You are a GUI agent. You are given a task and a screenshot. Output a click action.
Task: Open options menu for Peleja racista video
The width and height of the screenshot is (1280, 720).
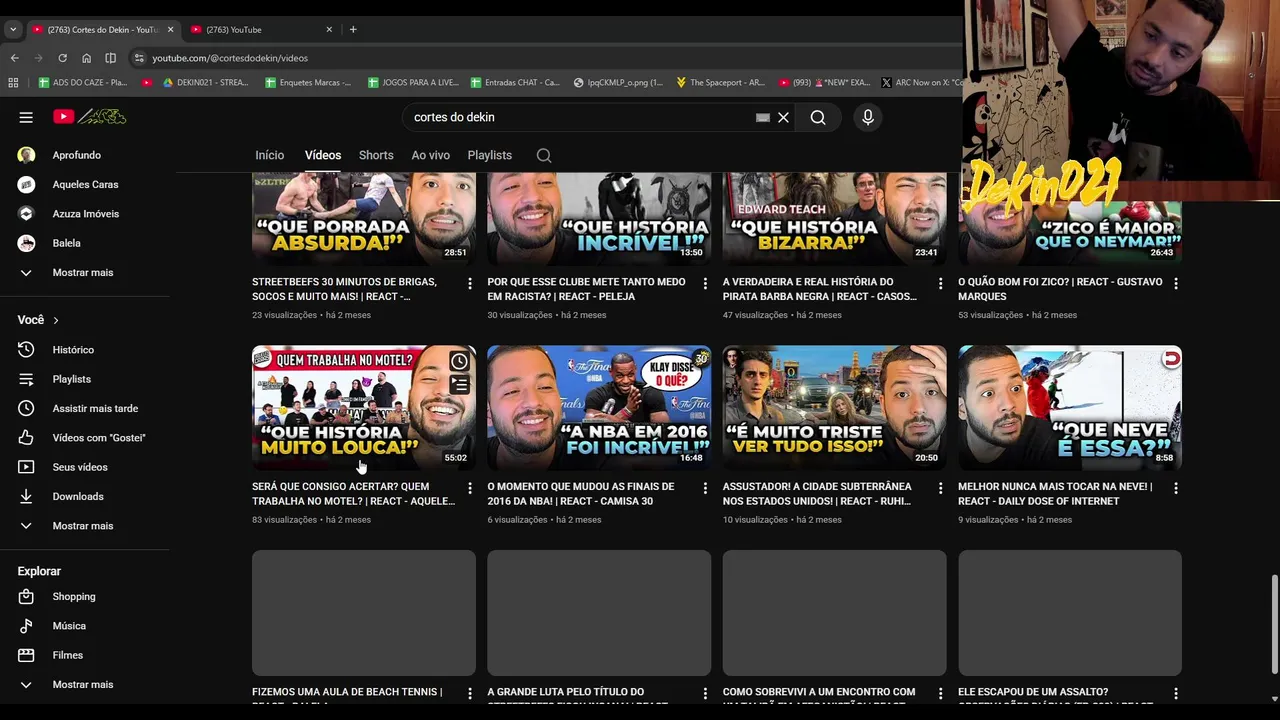point(705,284)
